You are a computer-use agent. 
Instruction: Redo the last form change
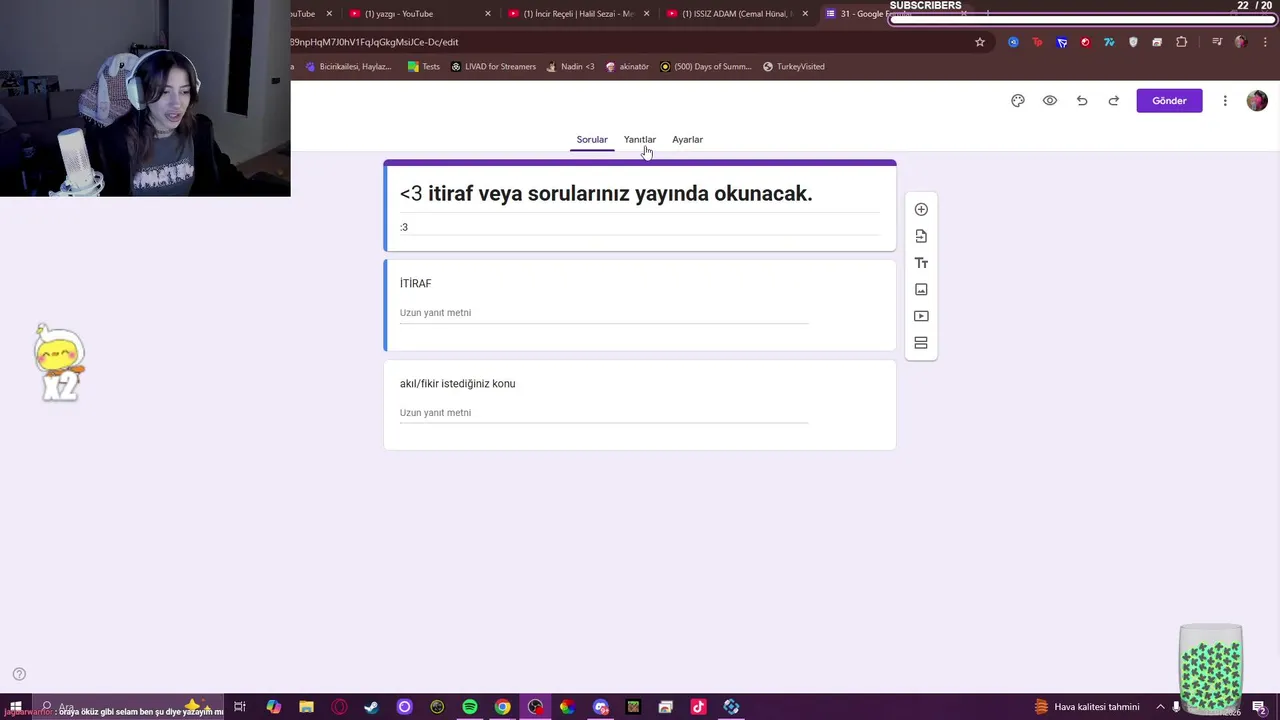pos(1114,101)
